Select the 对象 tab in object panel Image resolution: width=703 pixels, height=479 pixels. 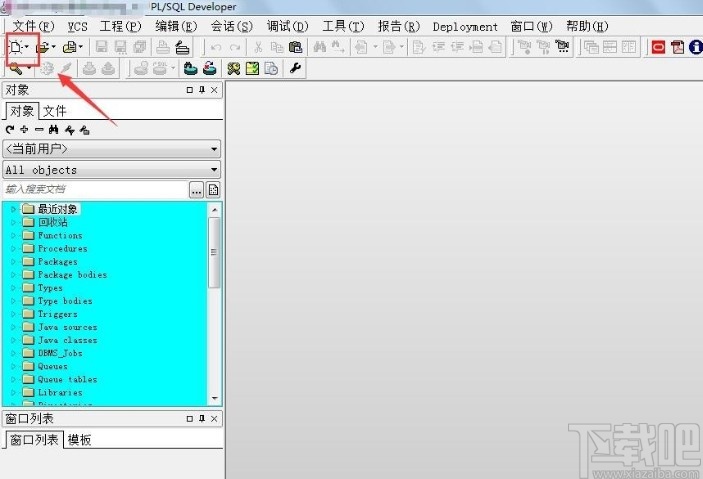tap(22, 111)
